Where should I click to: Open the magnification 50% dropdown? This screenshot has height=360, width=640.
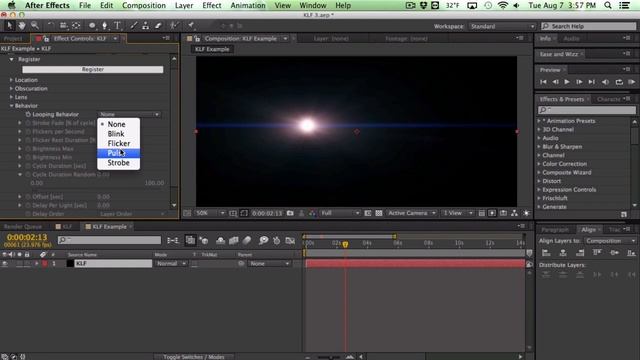pos(210,213)
